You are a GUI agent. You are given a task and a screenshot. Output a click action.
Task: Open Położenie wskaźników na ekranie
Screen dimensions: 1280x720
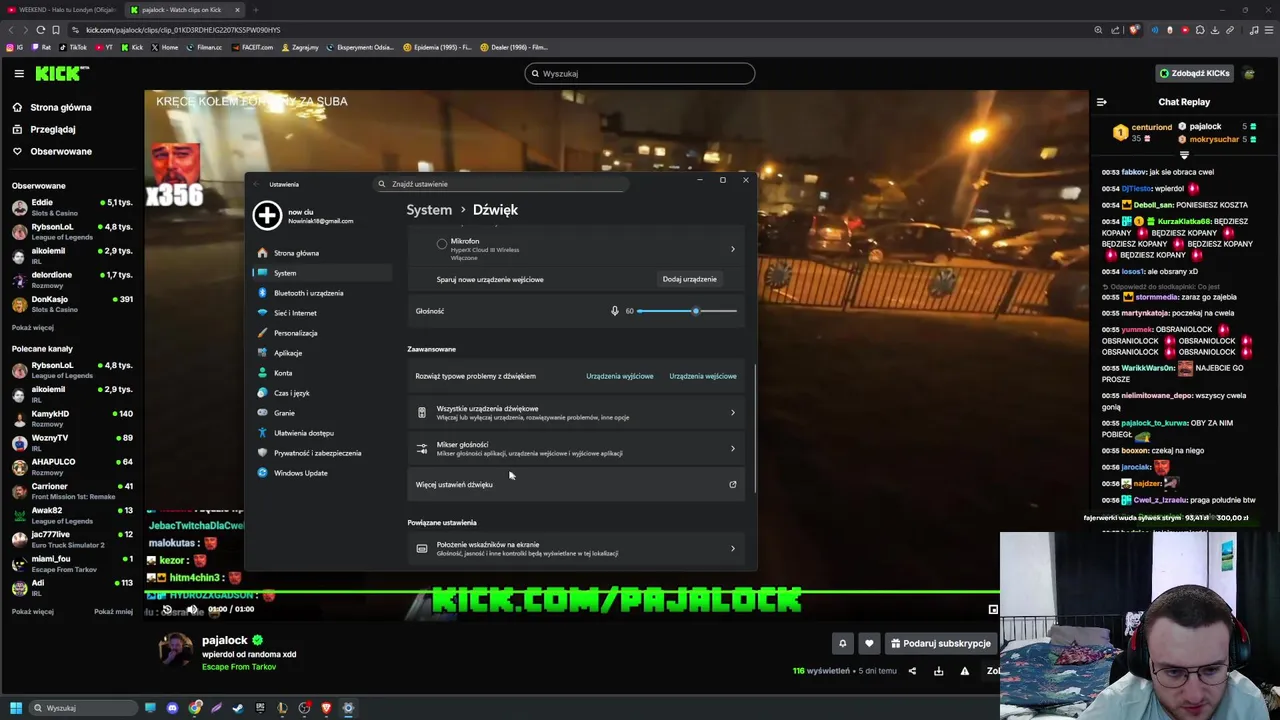coord(577,548)
